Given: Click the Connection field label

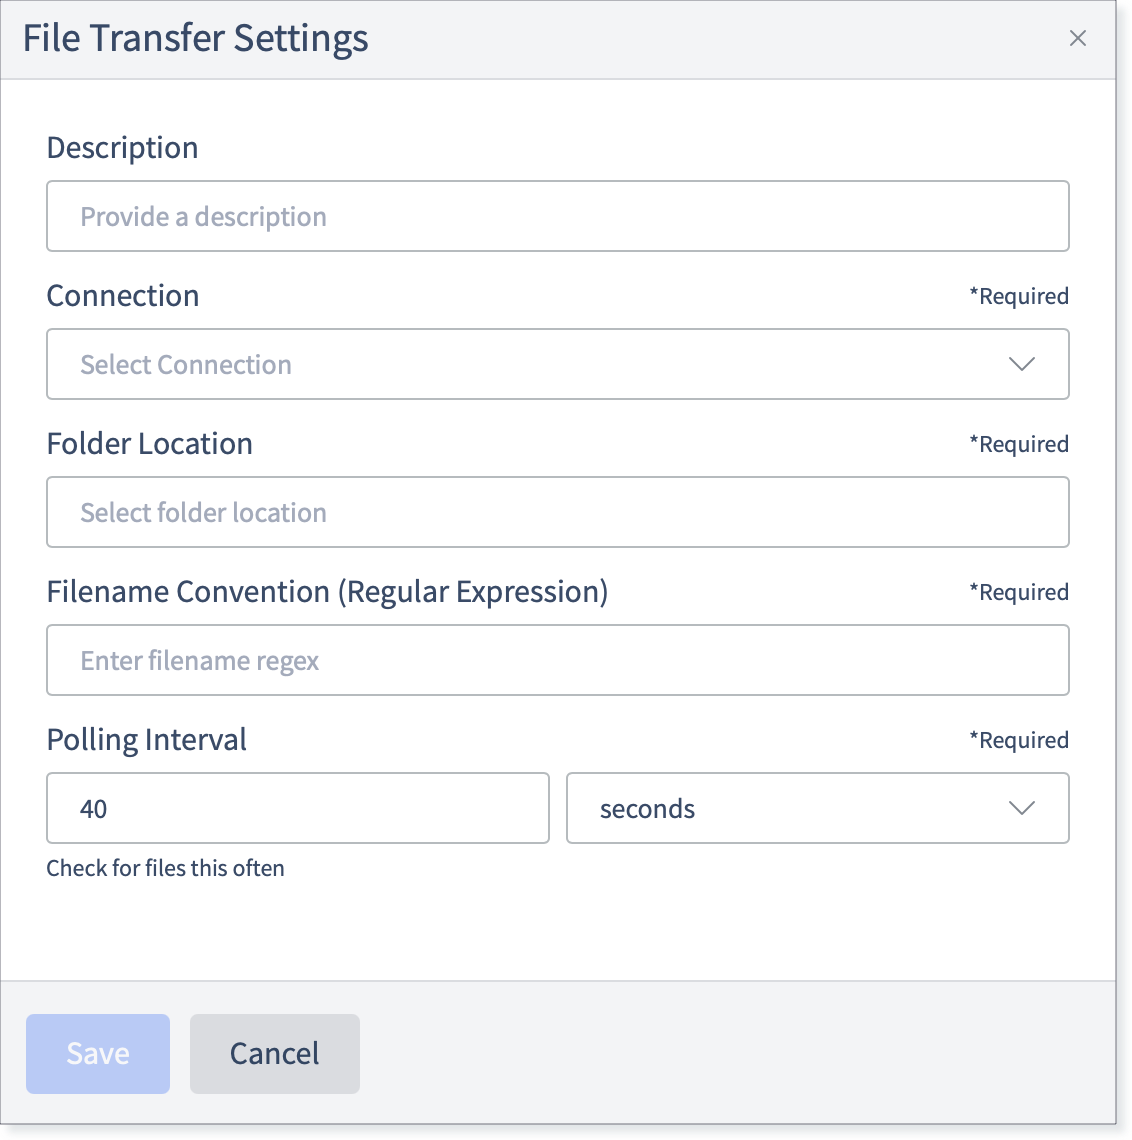Looking at the screenshot, I should [123, 296].
